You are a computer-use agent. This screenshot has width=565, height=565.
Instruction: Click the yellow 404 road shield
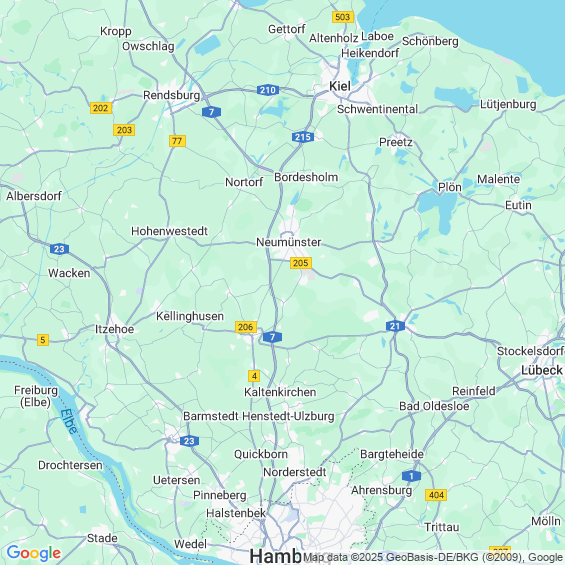[436, 495]
